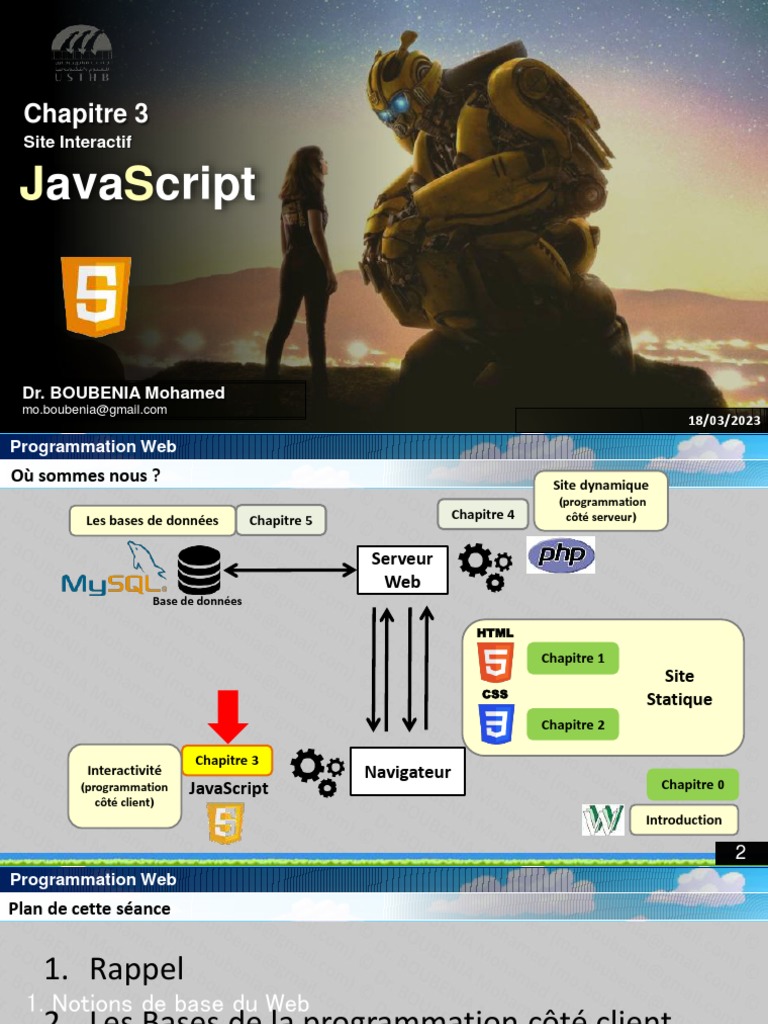Click the slide number '2' badge
This screenshot has height=1024, width=768.
(x=741, y=852)
